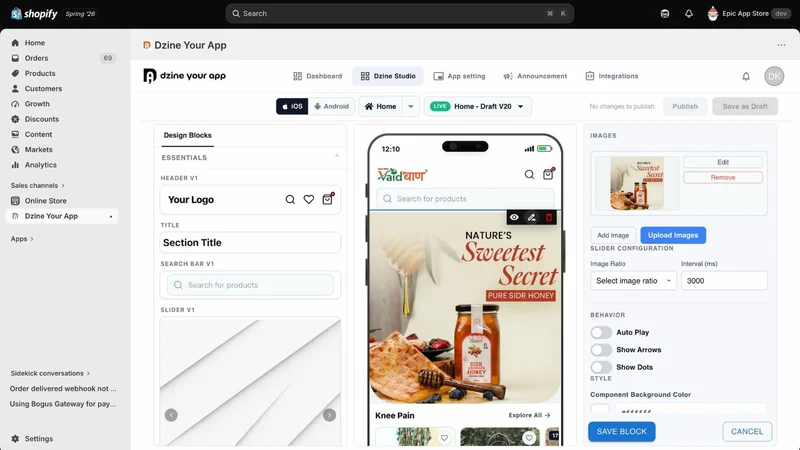
Task: Remove the slider image
Action: tap(723, 178)
